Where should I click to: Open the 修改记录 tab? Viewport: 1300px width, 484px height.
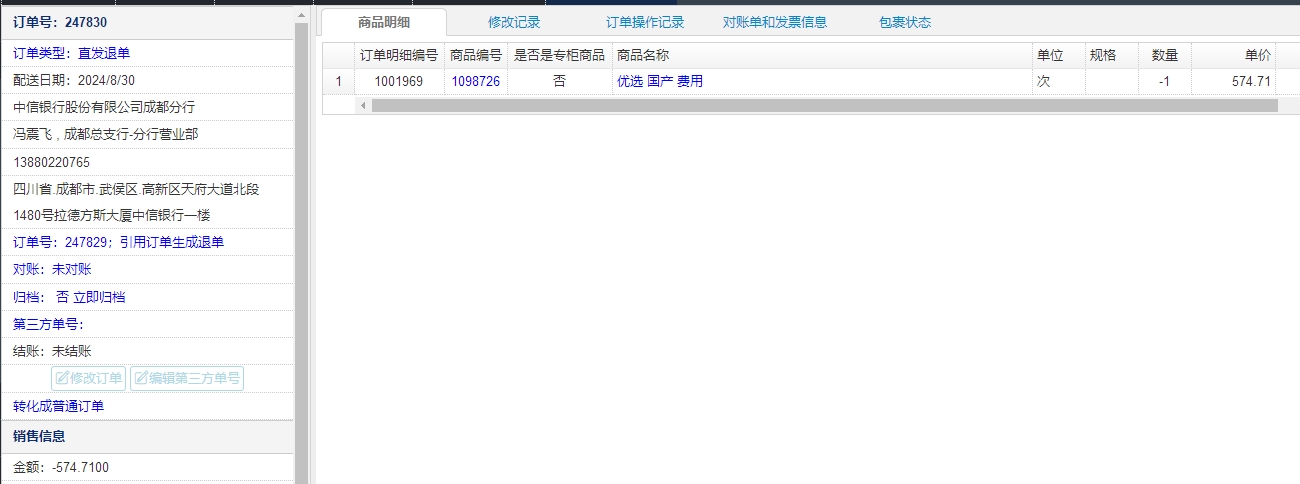[x=514, y=22]
